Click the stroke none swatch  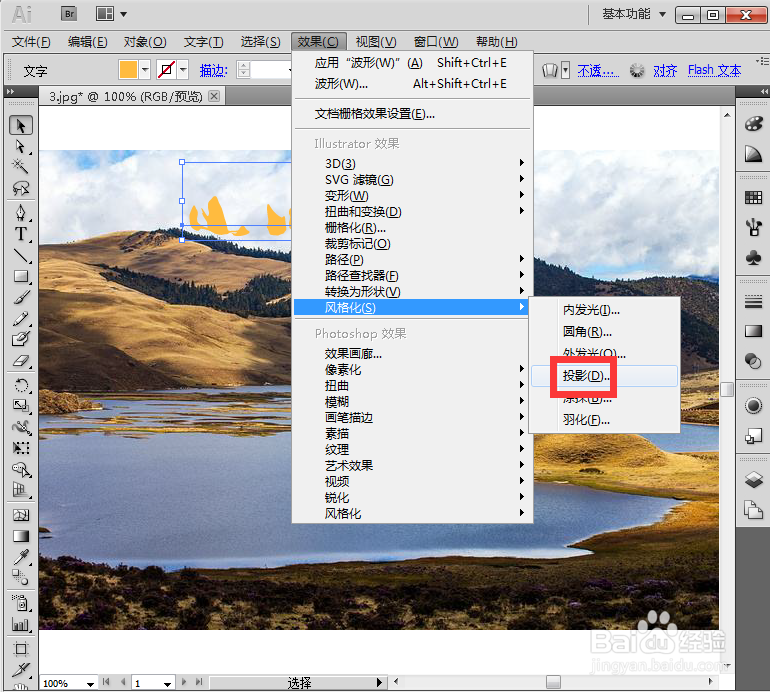(x=166, y=70)
